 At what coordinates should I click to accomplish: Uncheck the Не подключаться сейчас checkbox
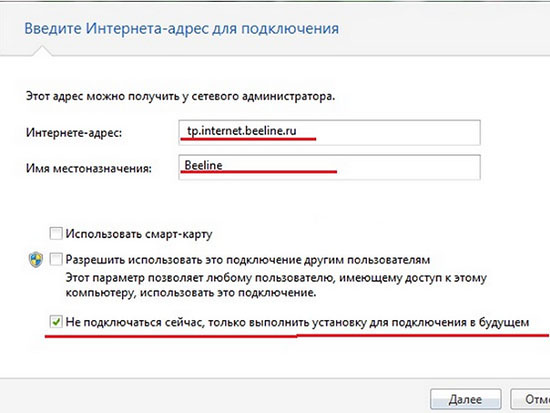56,322
